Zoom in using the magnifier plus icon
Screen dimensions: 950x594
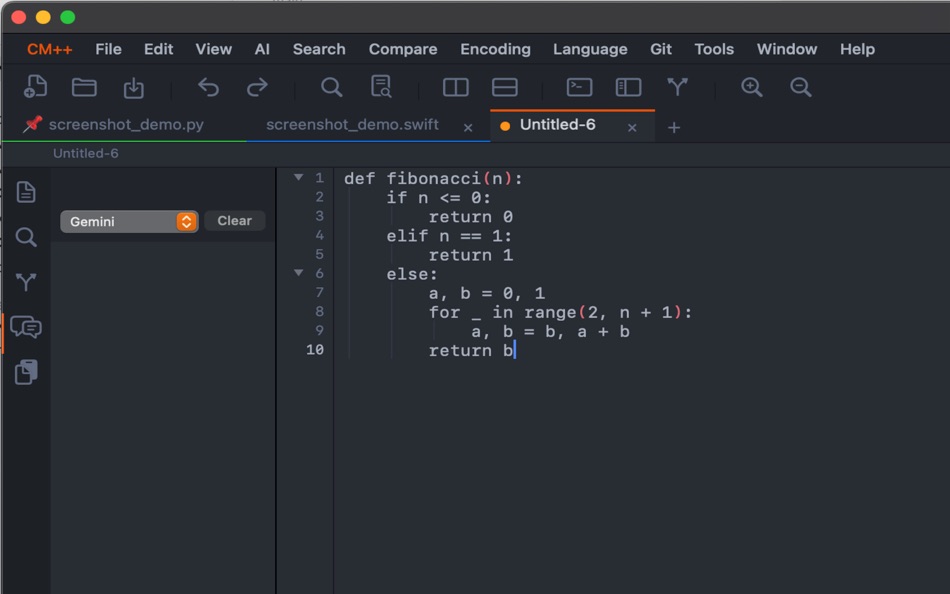[751, 87]
